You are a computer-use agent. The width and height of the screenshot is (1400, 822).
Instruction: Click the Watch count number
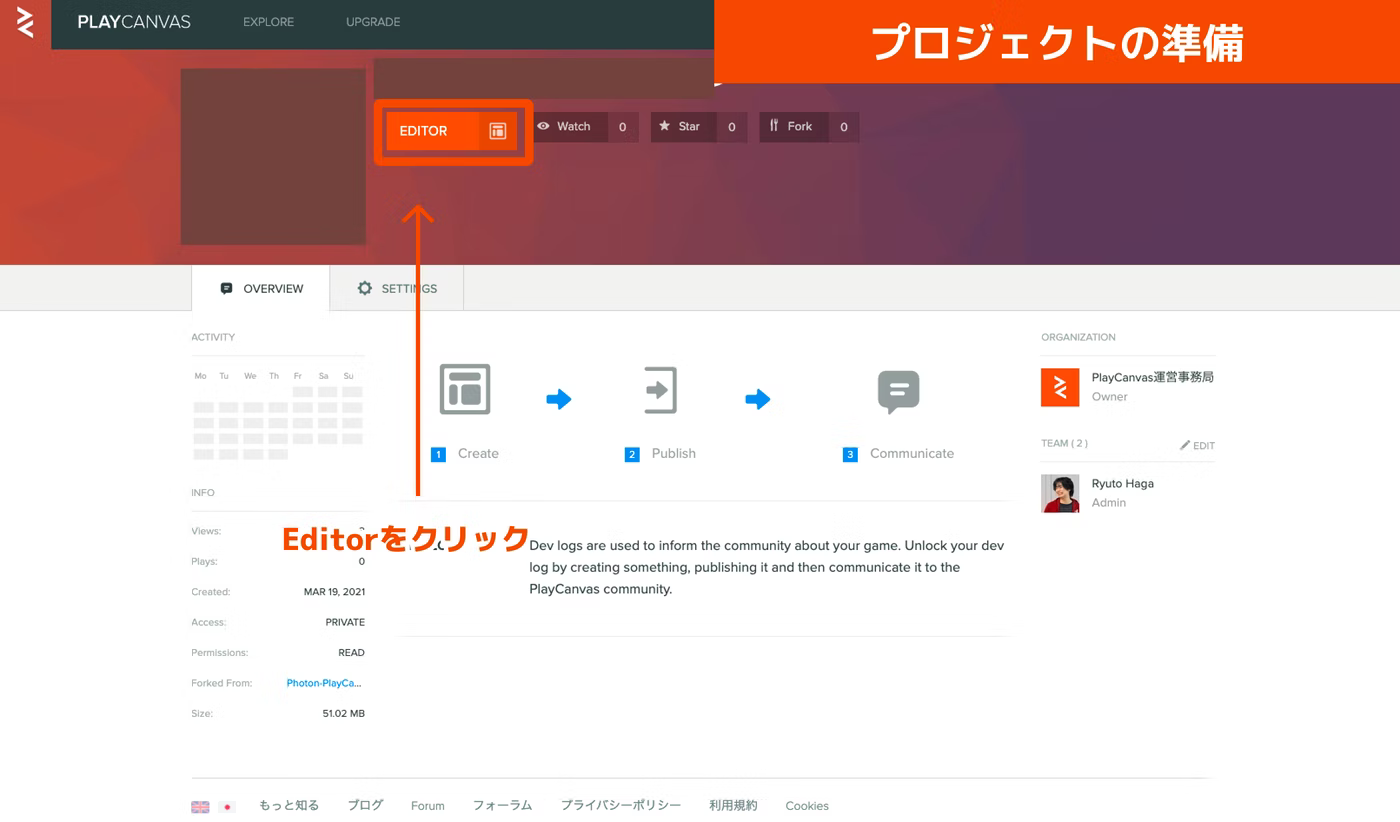point(622,127)
